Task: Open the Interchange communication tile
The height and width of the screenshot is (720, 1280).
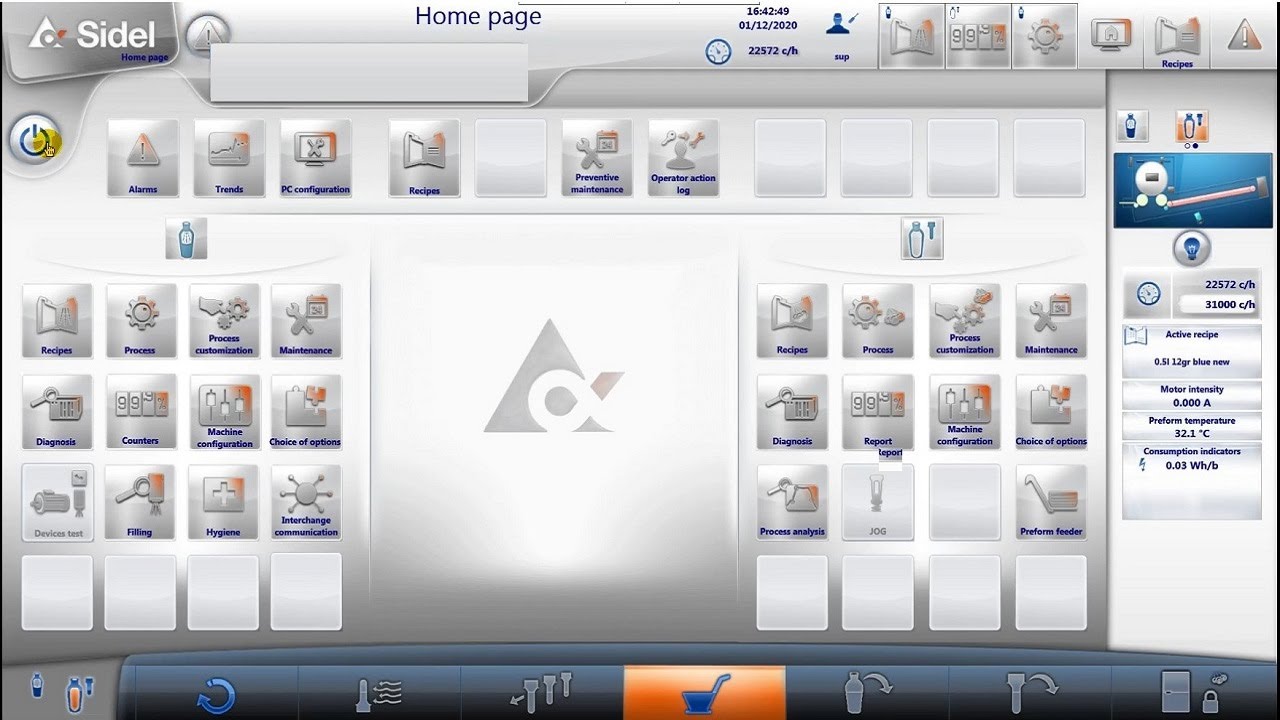Action: [x=306, y=503]
